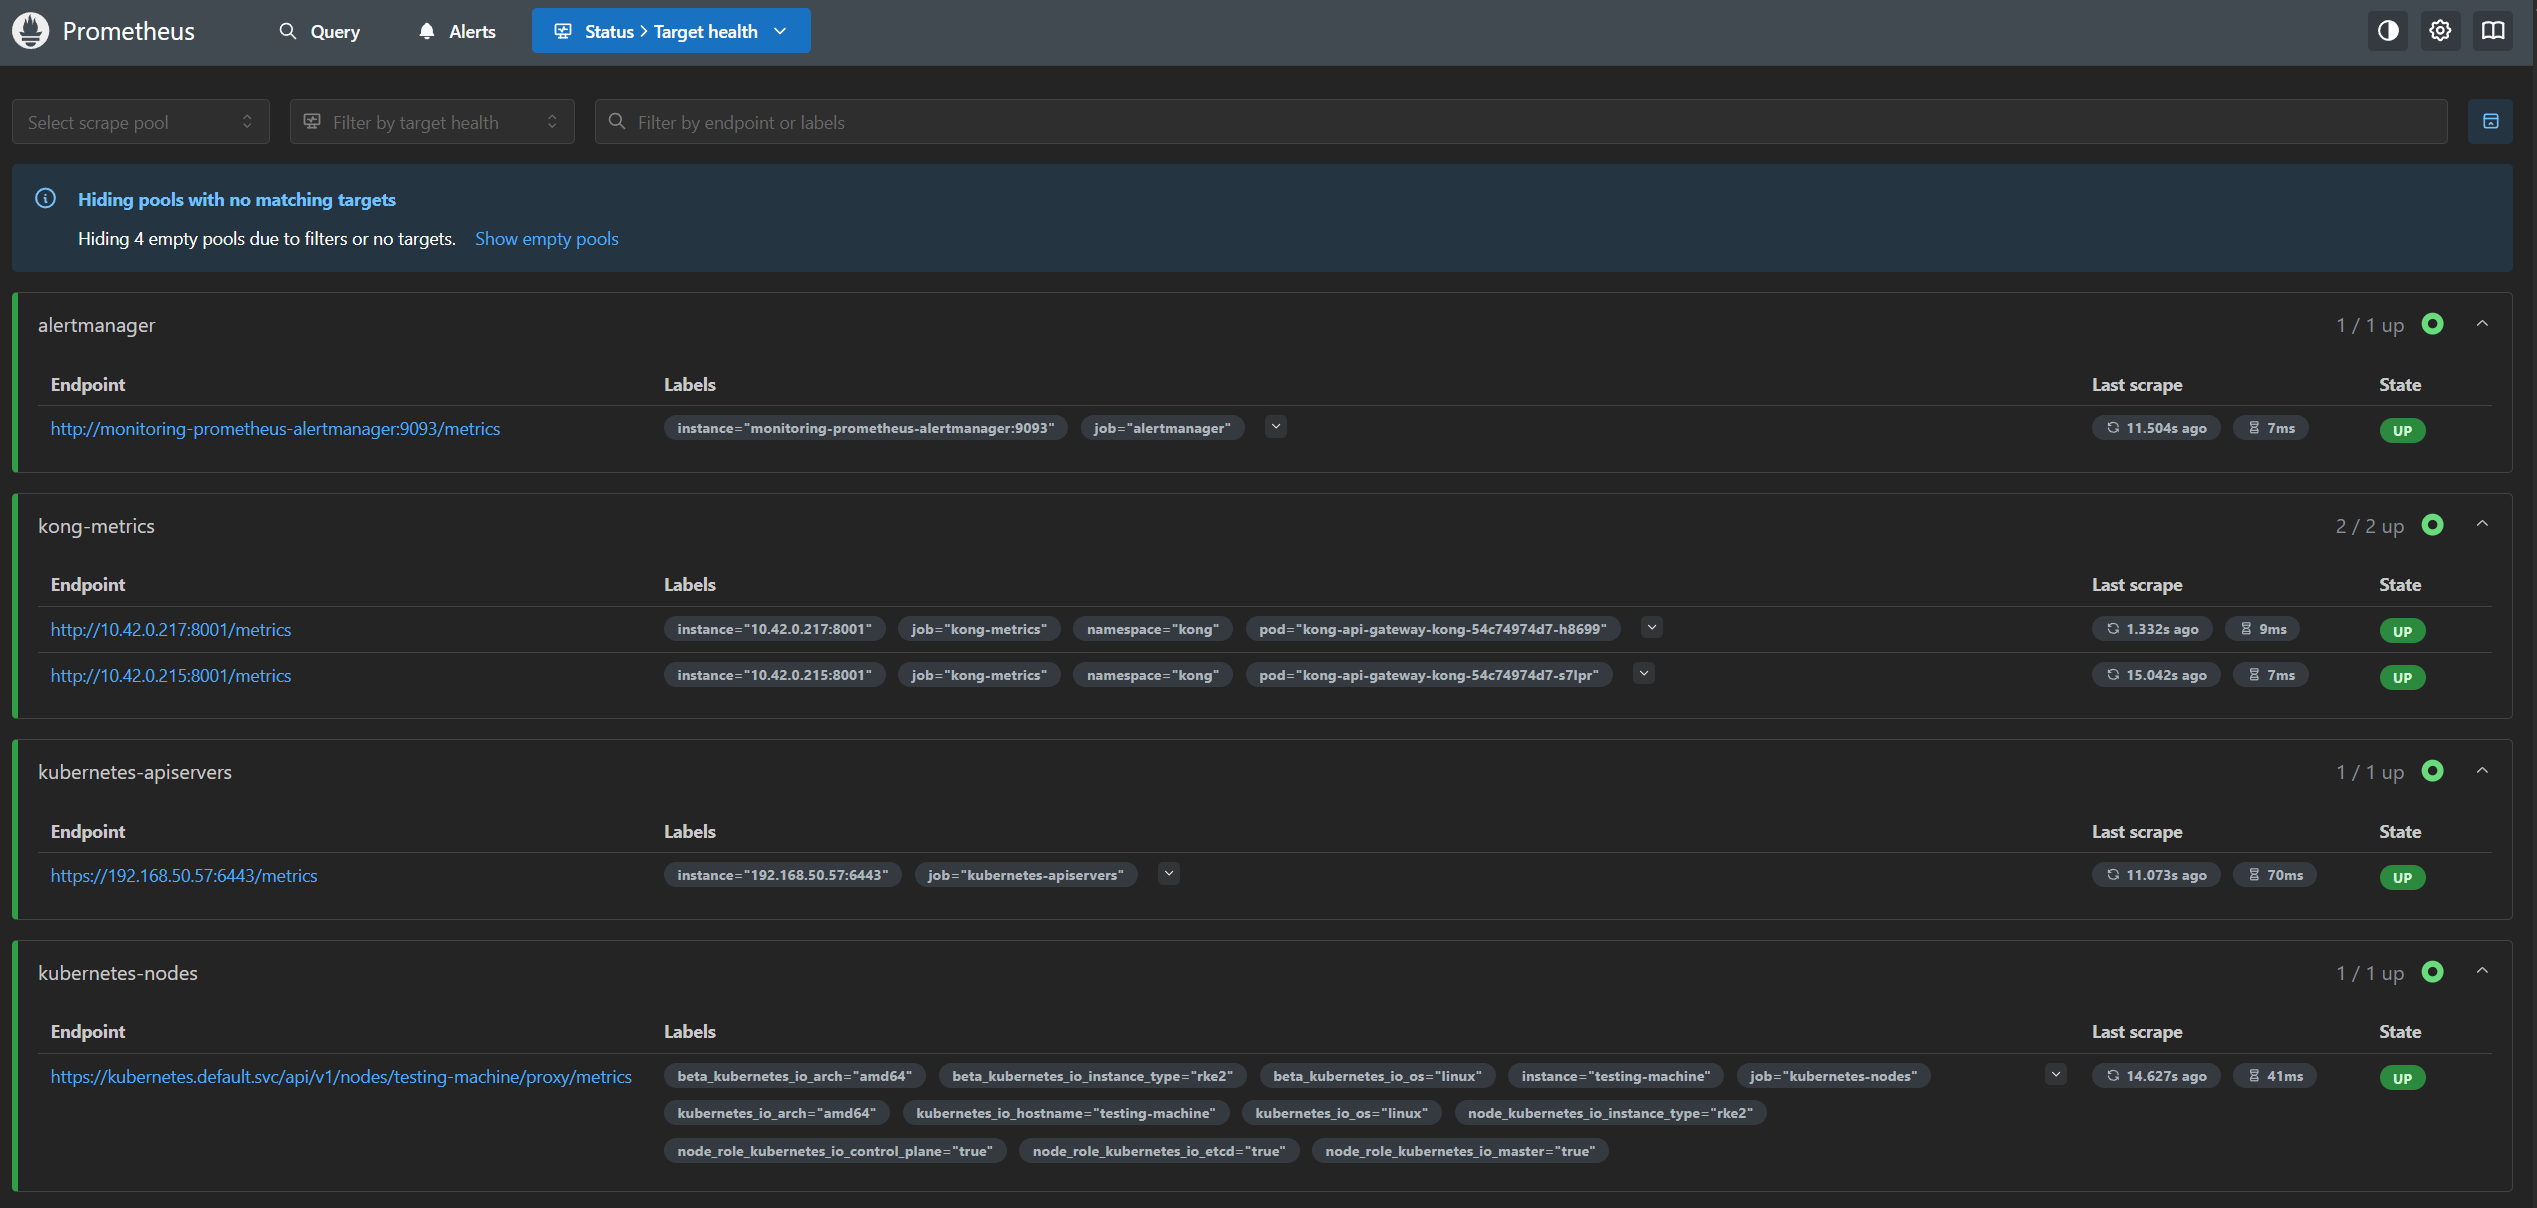This screenshot has width=2537, height=1208.
Task: Open the Query menu item
Action: click(320, 31)
